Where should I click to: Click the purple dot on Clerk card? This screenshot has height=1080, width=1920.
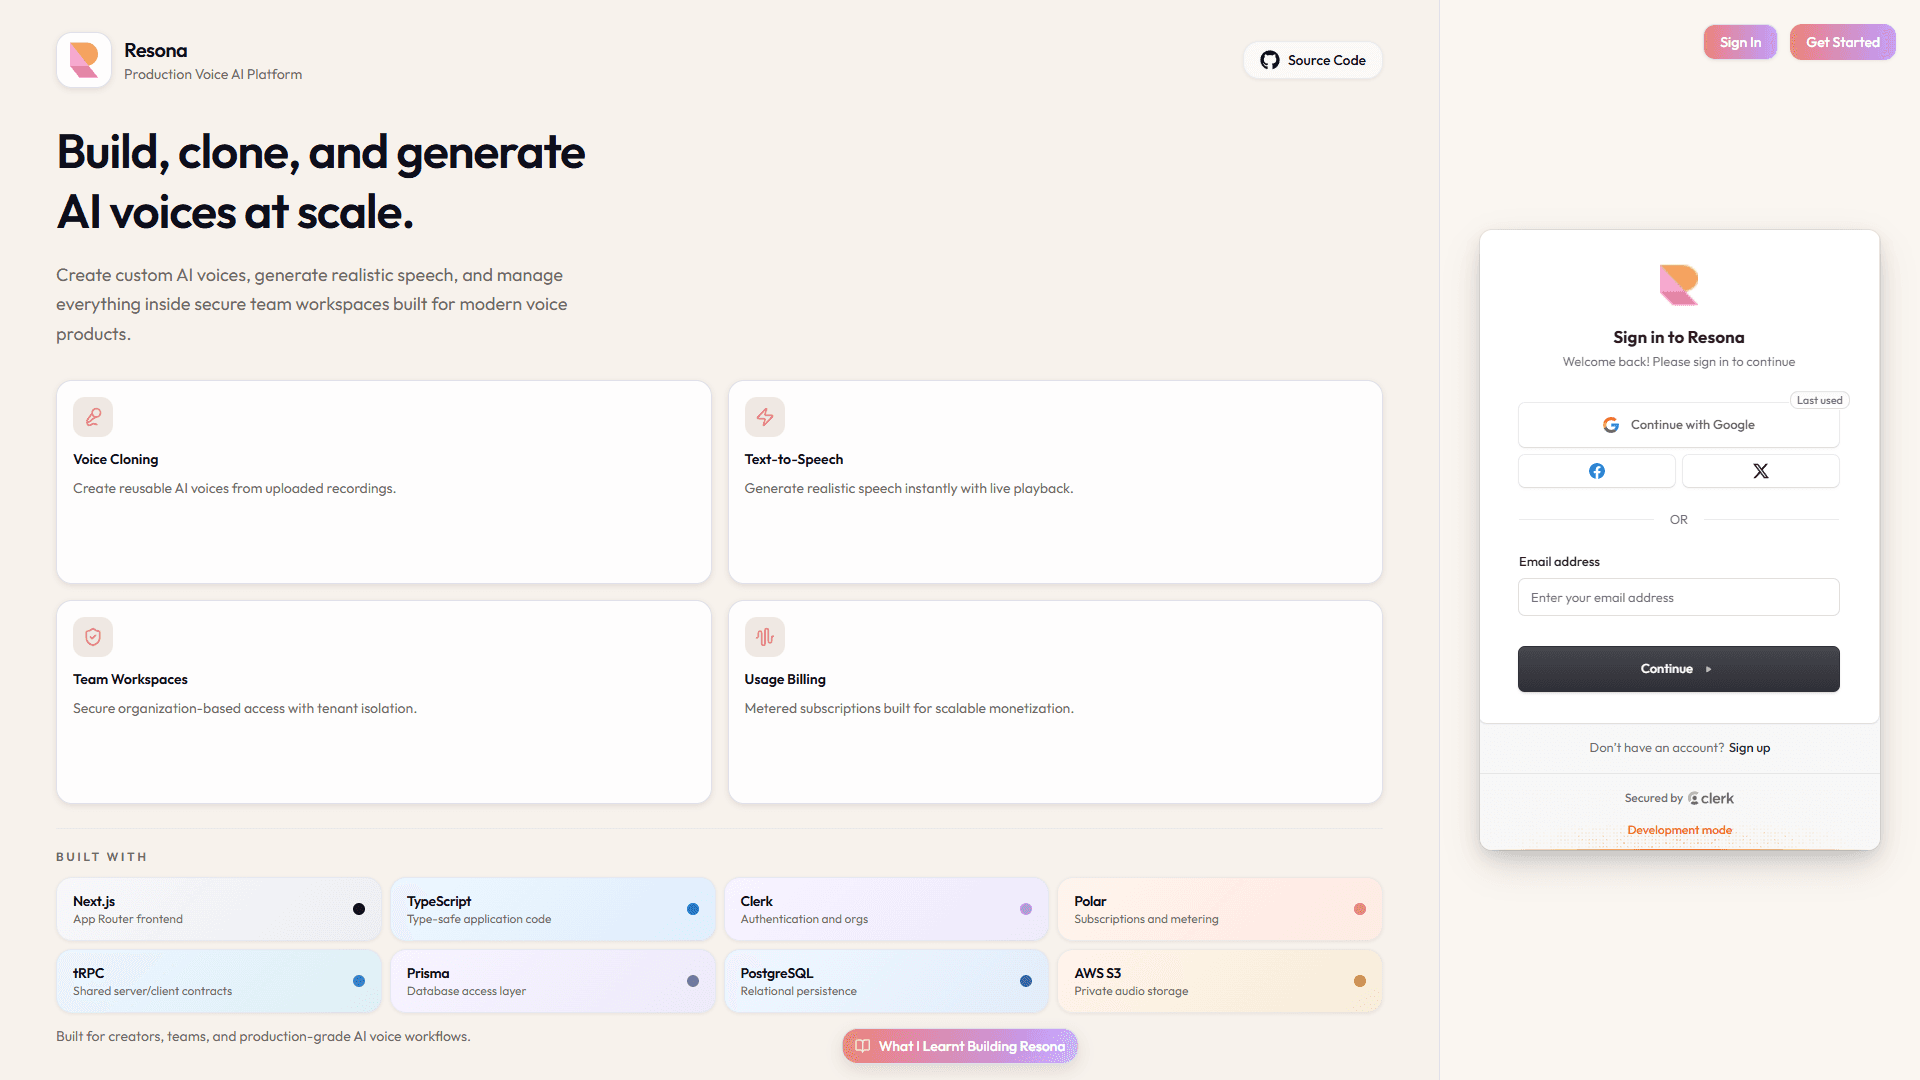click(1026, 909)
